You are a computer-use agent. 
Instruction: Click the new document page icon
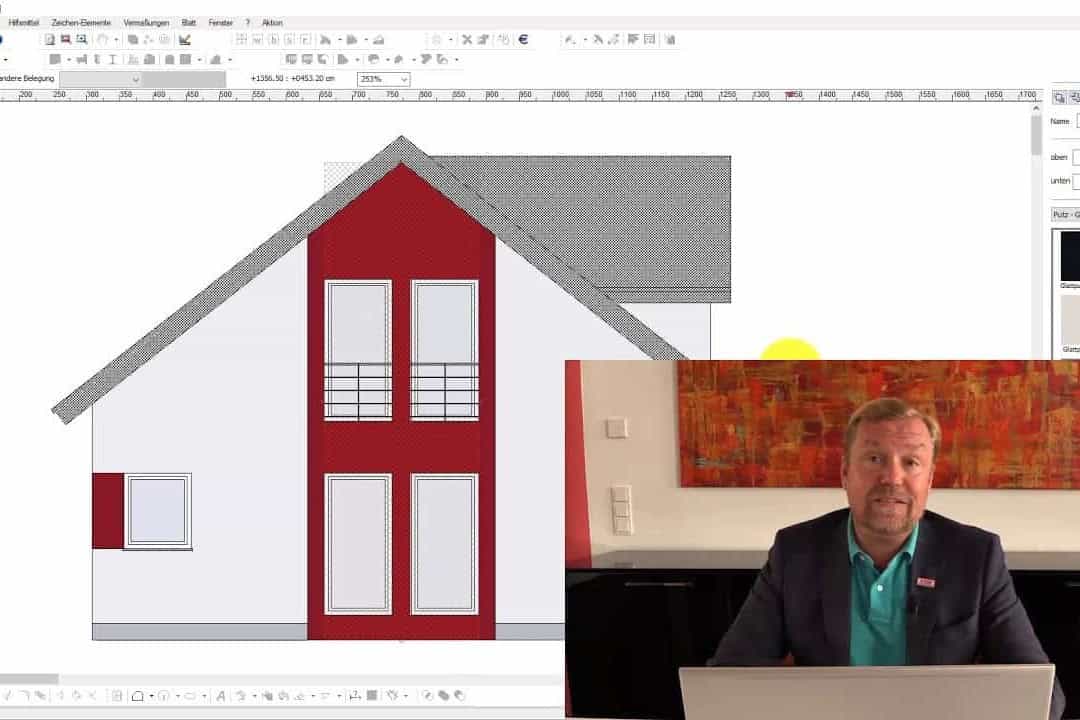coord(49,40)
